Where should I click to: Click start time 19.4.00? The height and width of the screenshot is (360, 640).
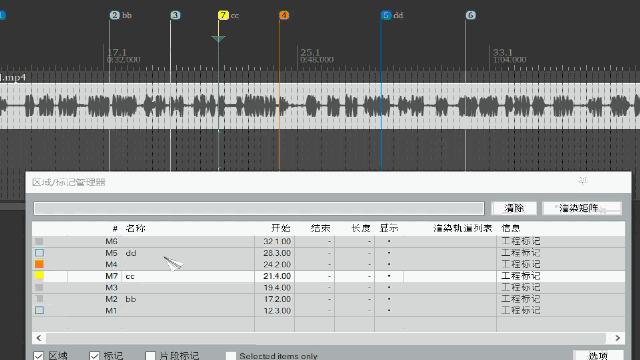(x=277, y=287)
